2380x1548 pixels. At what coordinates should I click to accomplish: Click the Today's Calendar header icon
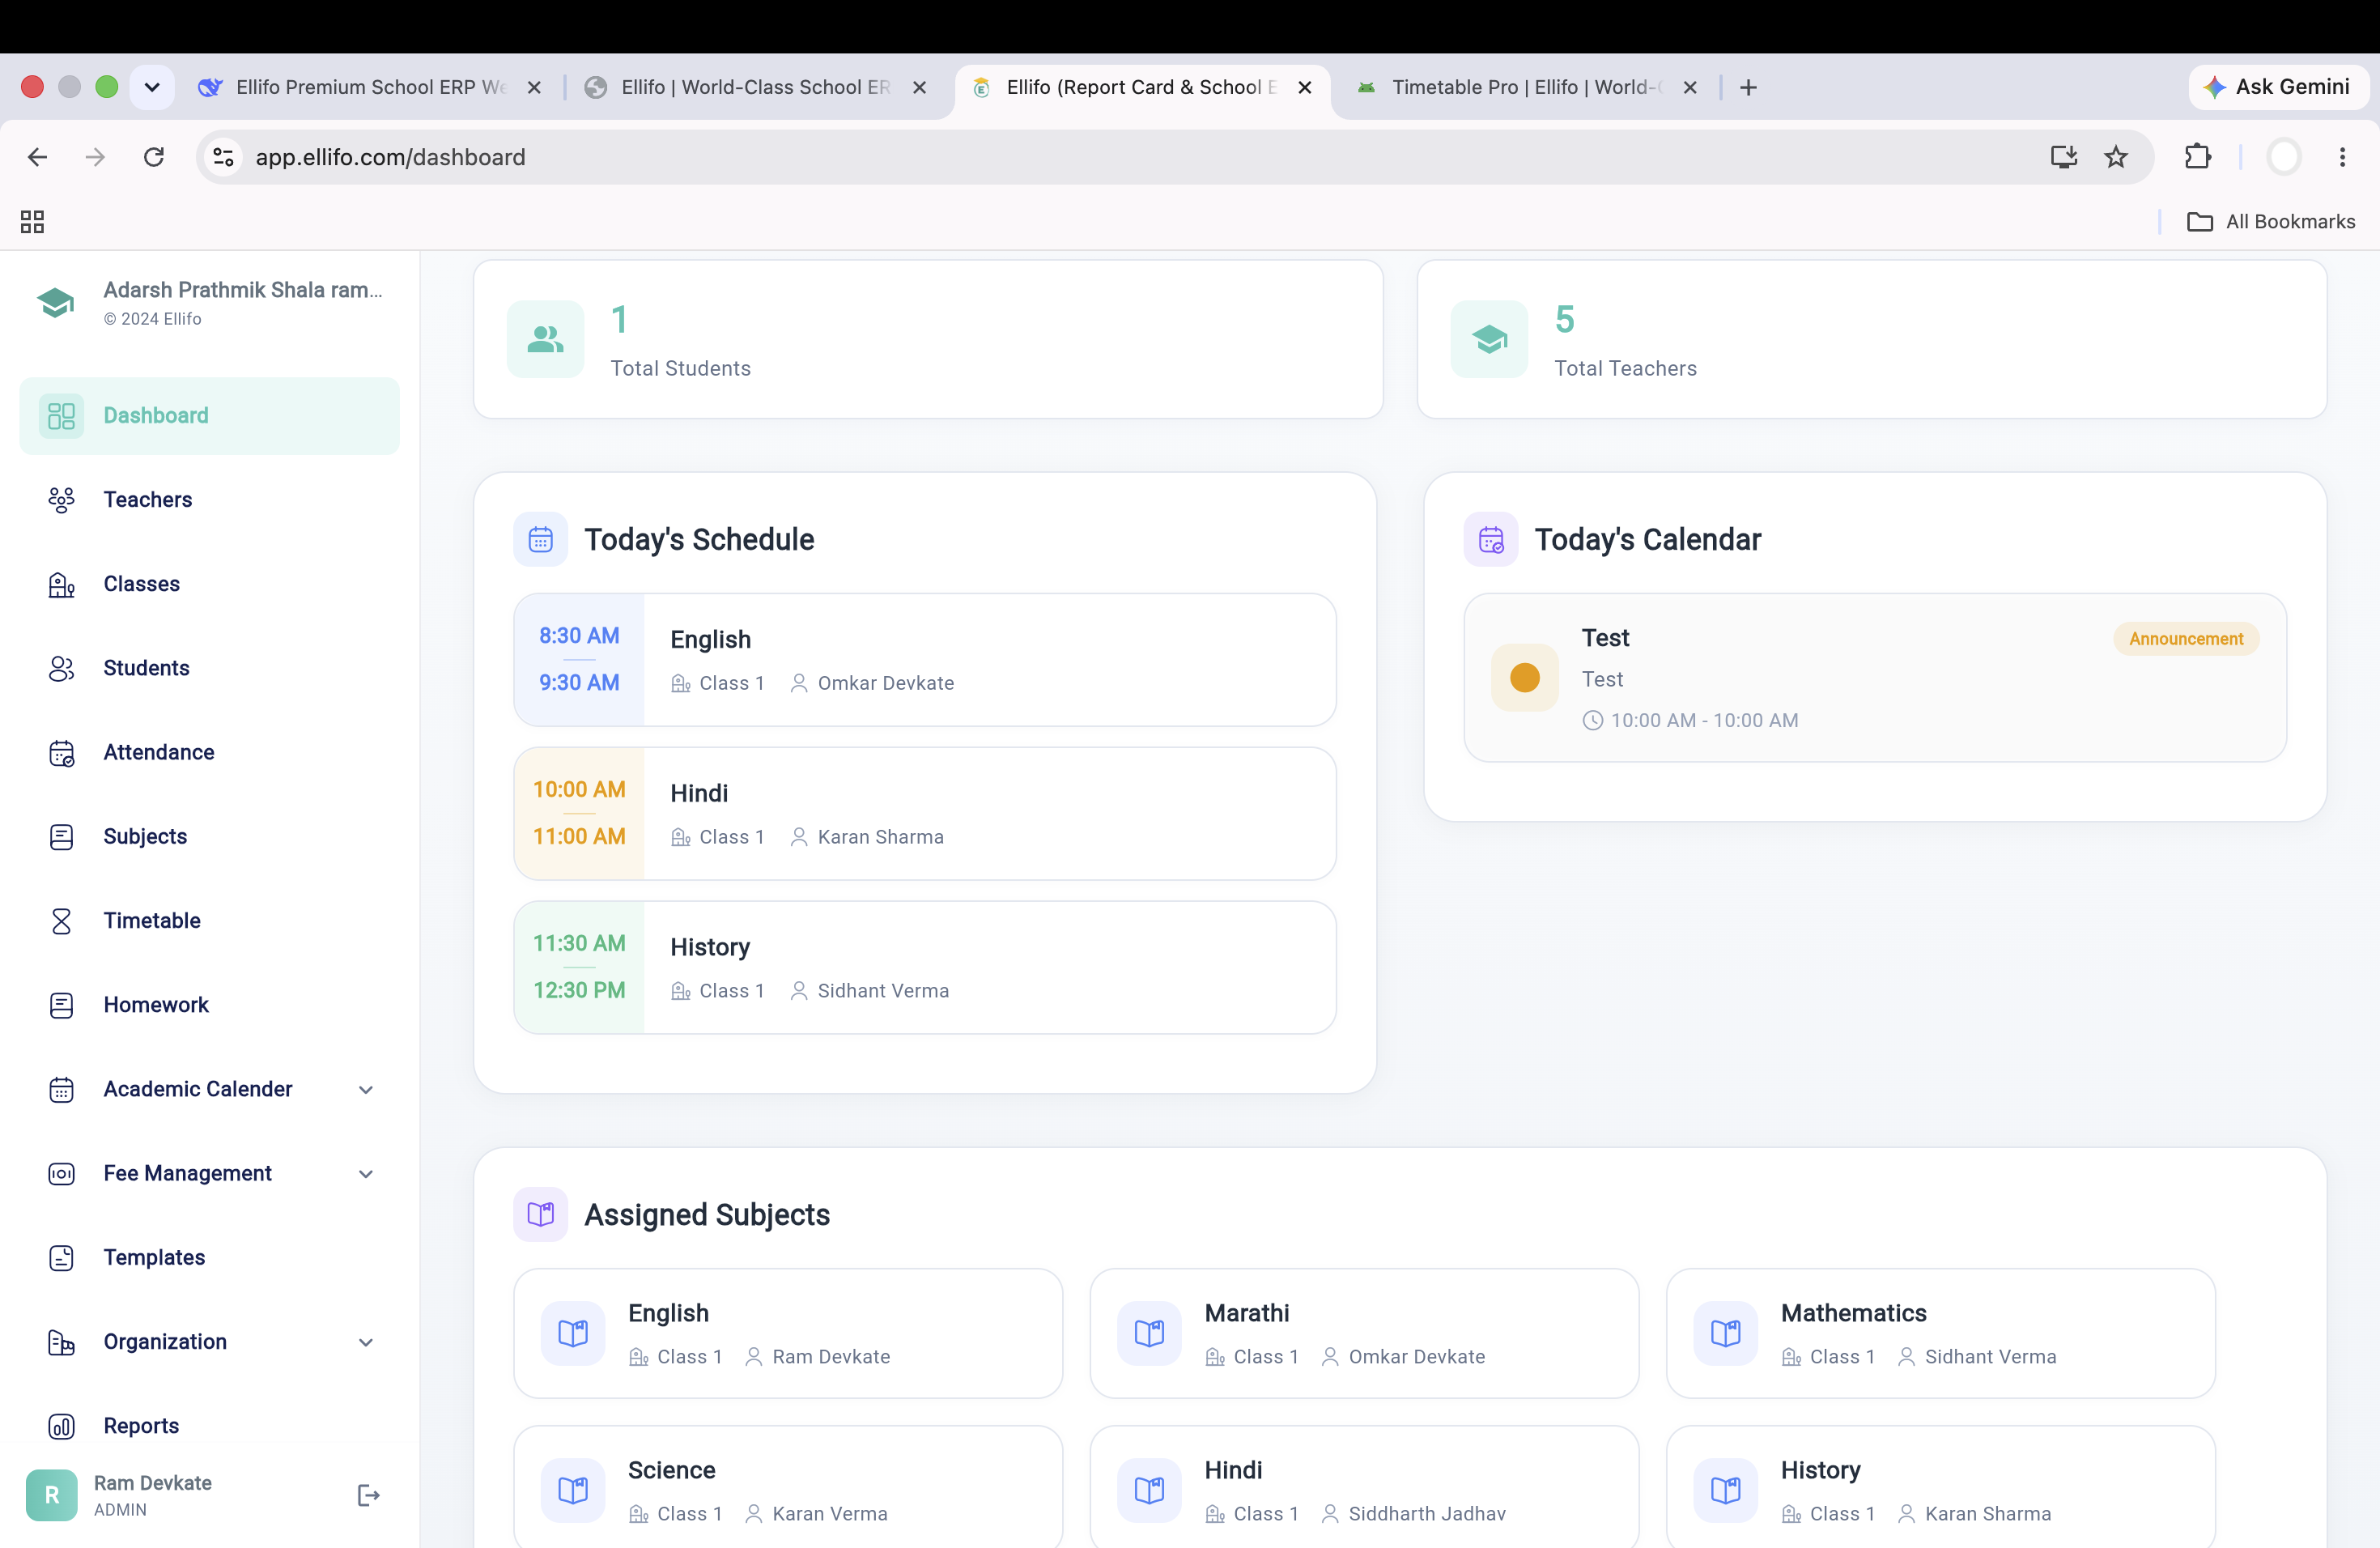pyautogui.click(x=1491, y=540)
